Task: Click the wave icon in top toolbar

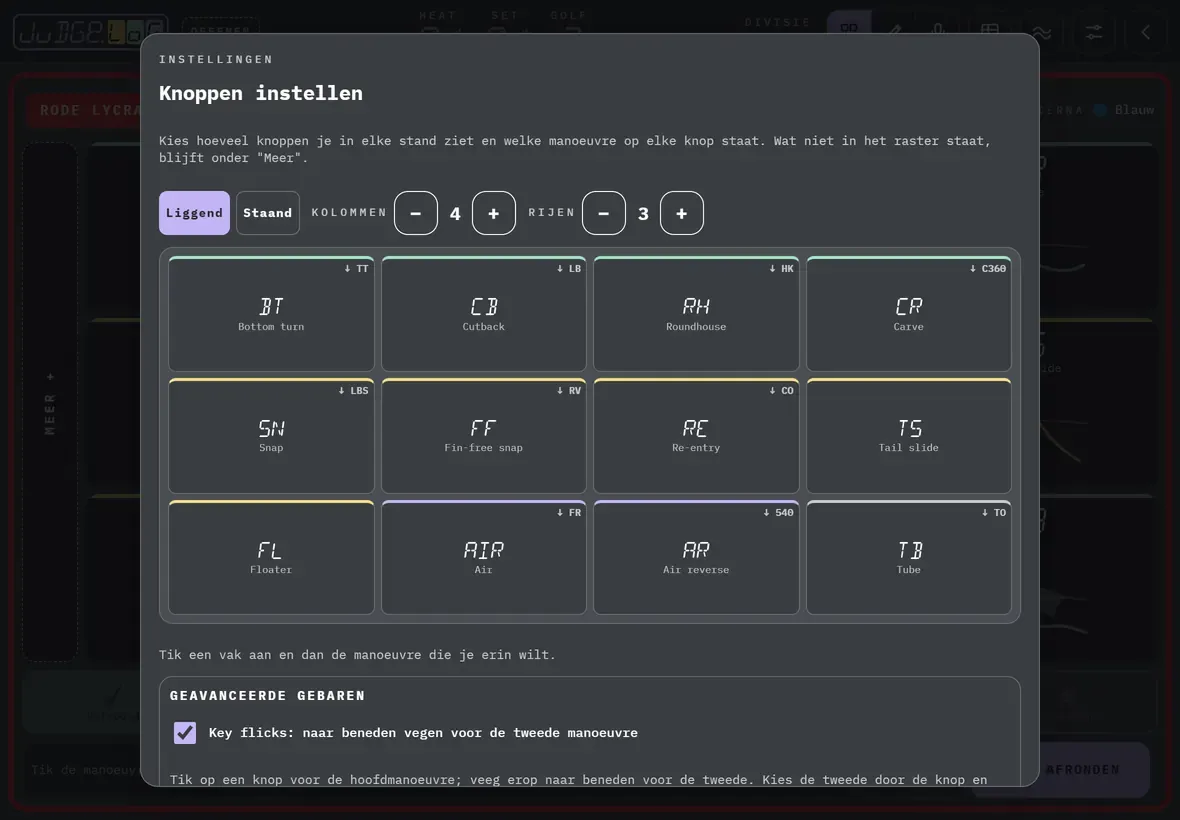Action: 1042,32
